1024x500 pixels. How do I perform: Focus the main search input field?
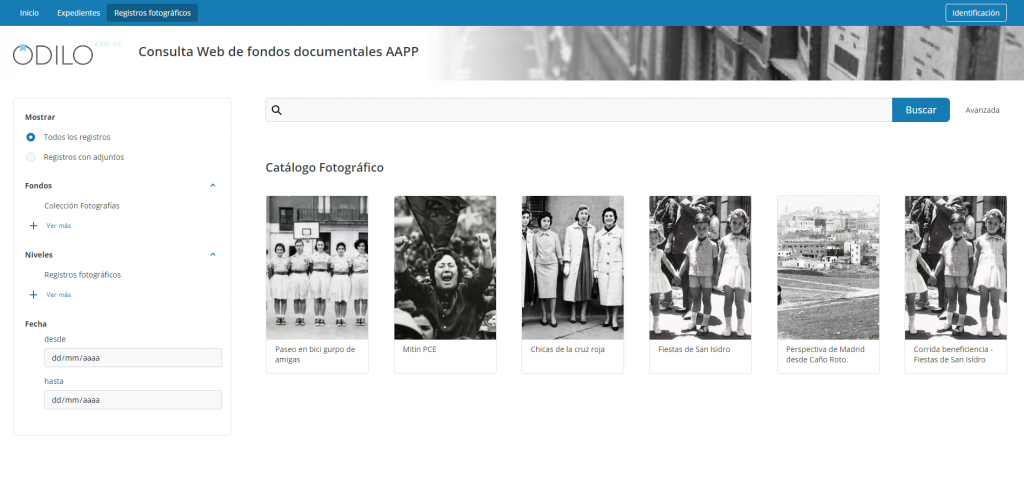[x=579, y=110]
